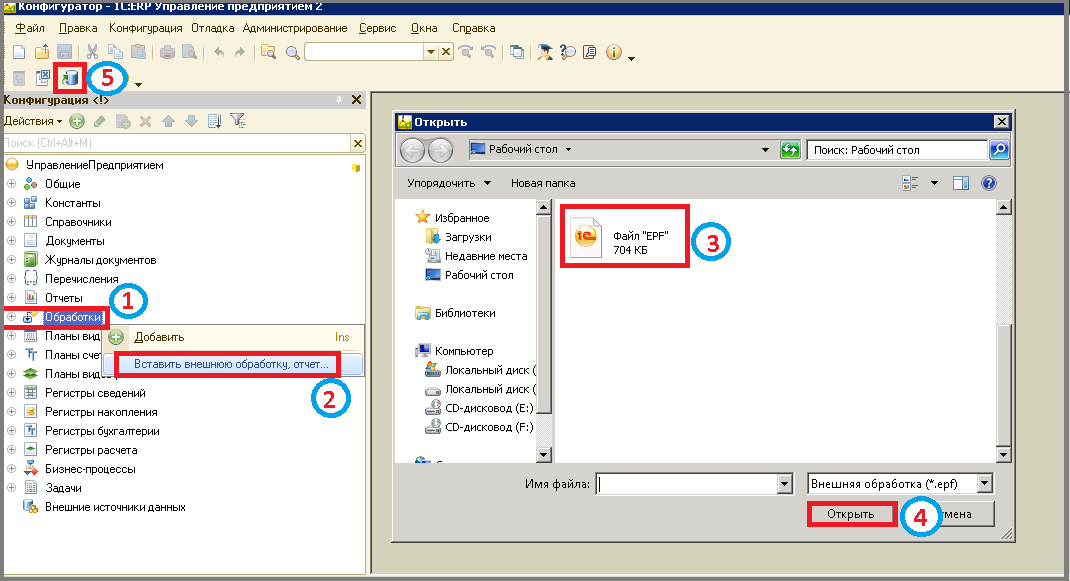Viewport: 1070px width, 581px height.
Task: Open the Syntax Assistant icon
Action: point(545,52)
